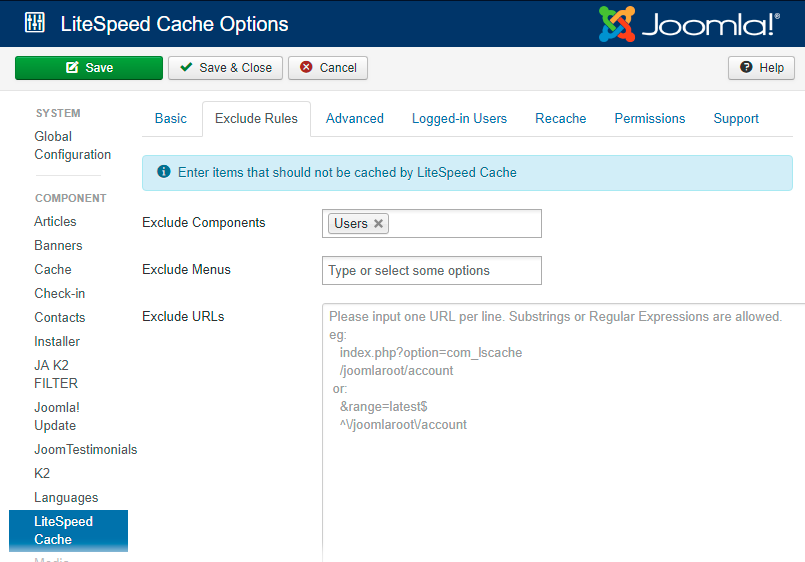Select K2 in the sidebar
805x562 pixels.
(x=42, y=473)
